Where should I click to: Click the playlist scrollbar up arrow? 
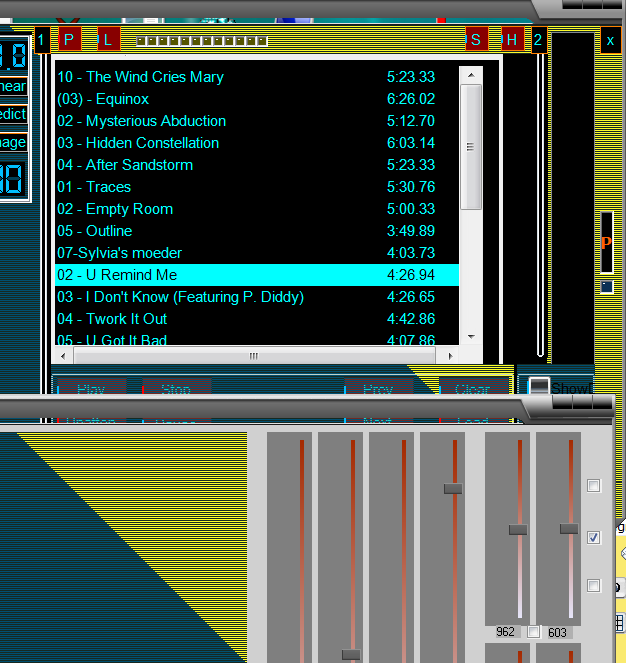[x=471, y=75]
